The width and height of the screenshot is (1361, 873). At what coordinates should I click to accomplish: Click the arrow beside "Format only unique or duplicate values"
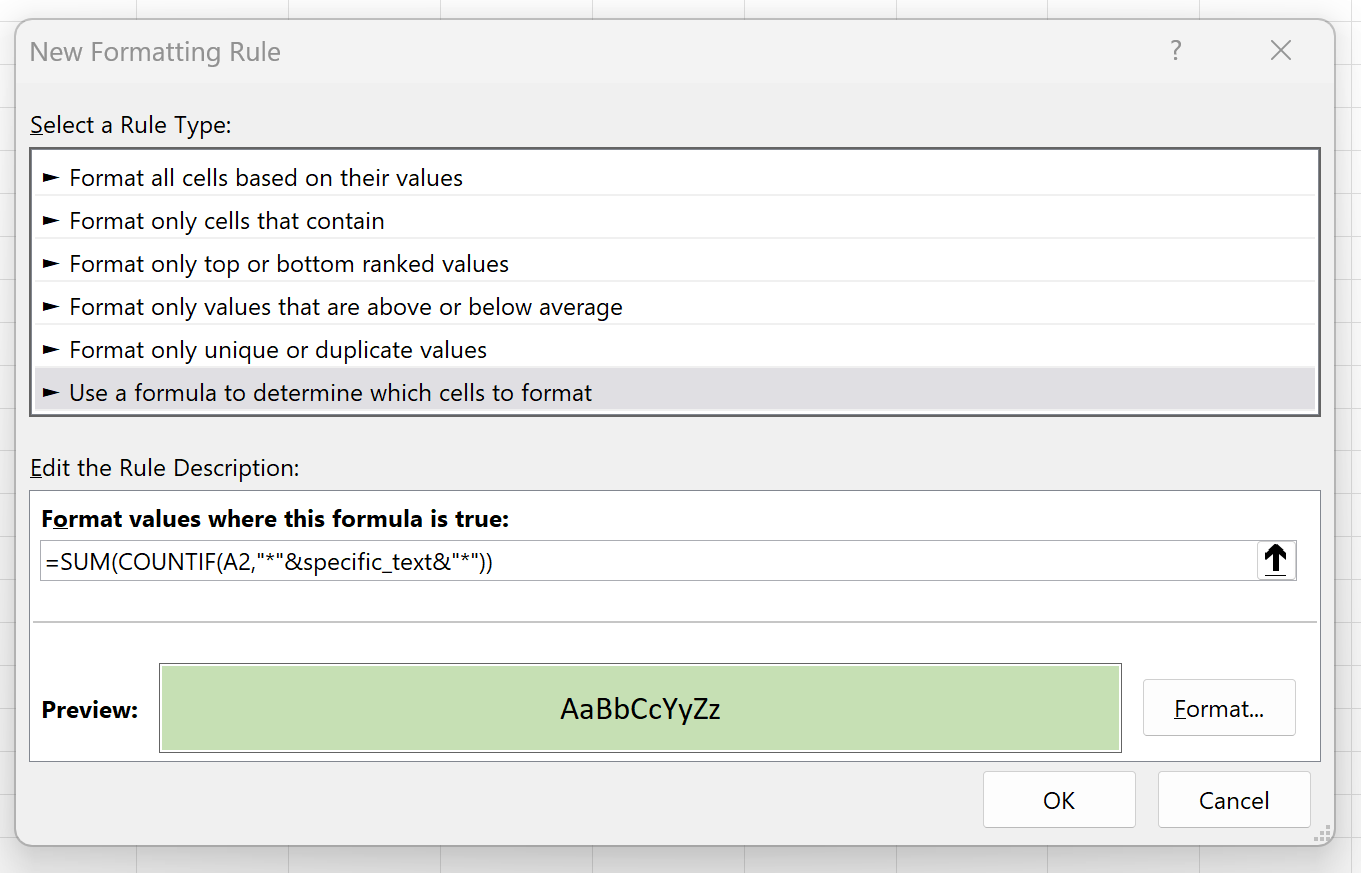pyautogui.click(x=50, y=349)
